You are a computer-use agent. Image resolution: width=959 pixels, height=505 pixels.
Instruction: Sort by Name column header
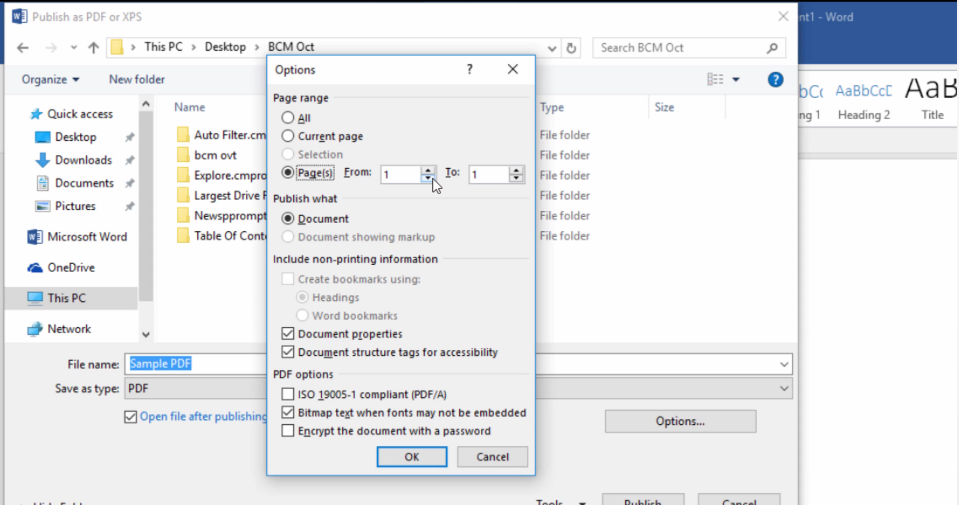[x=190, y=107]
